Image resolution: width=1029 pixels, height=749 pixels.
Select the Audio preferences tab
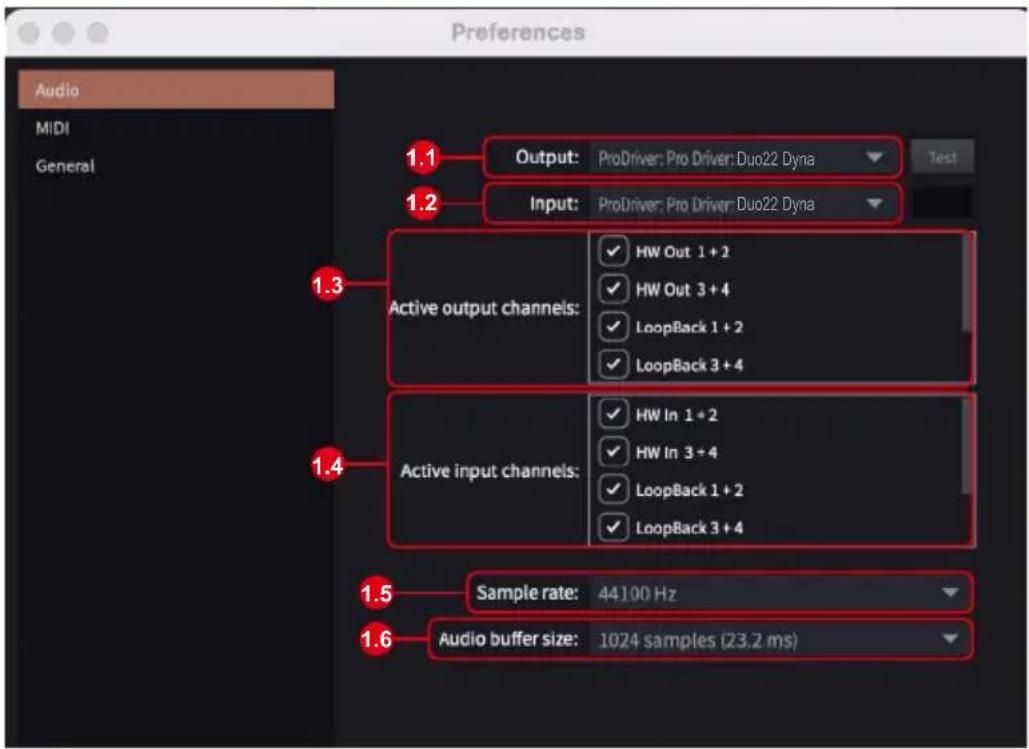(x=176, y=90)
